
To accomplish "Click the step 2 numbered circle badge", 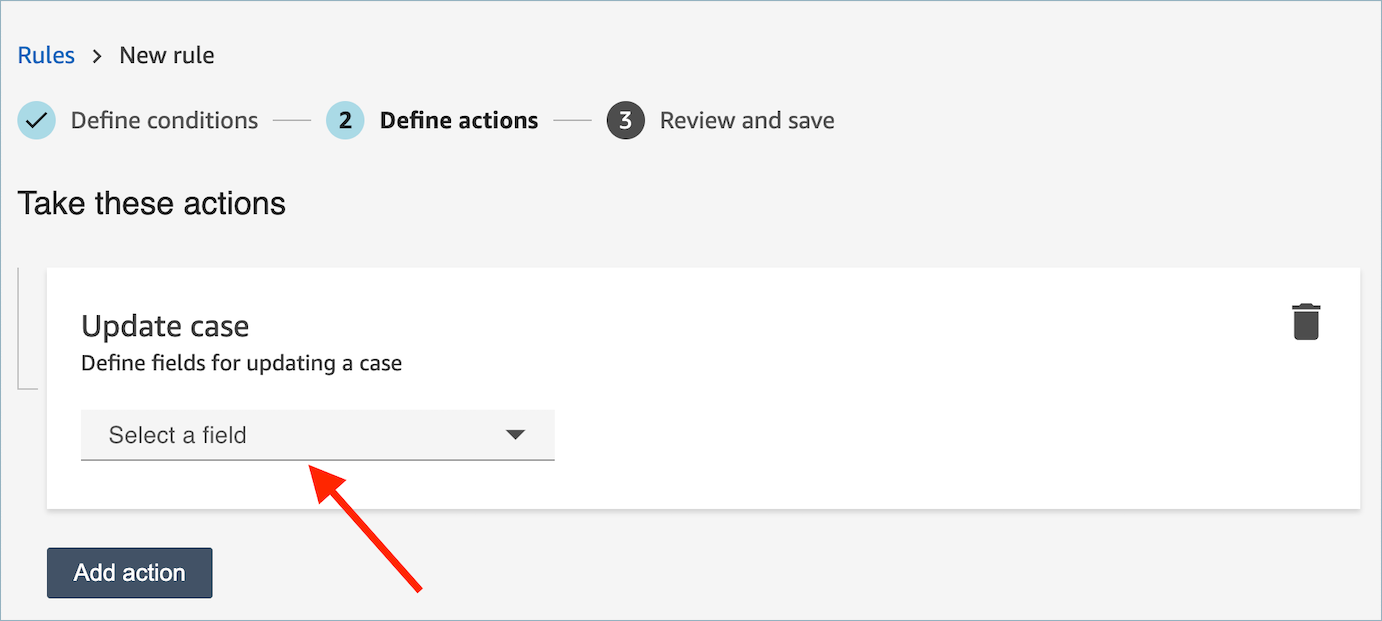I will coord(344,120).
